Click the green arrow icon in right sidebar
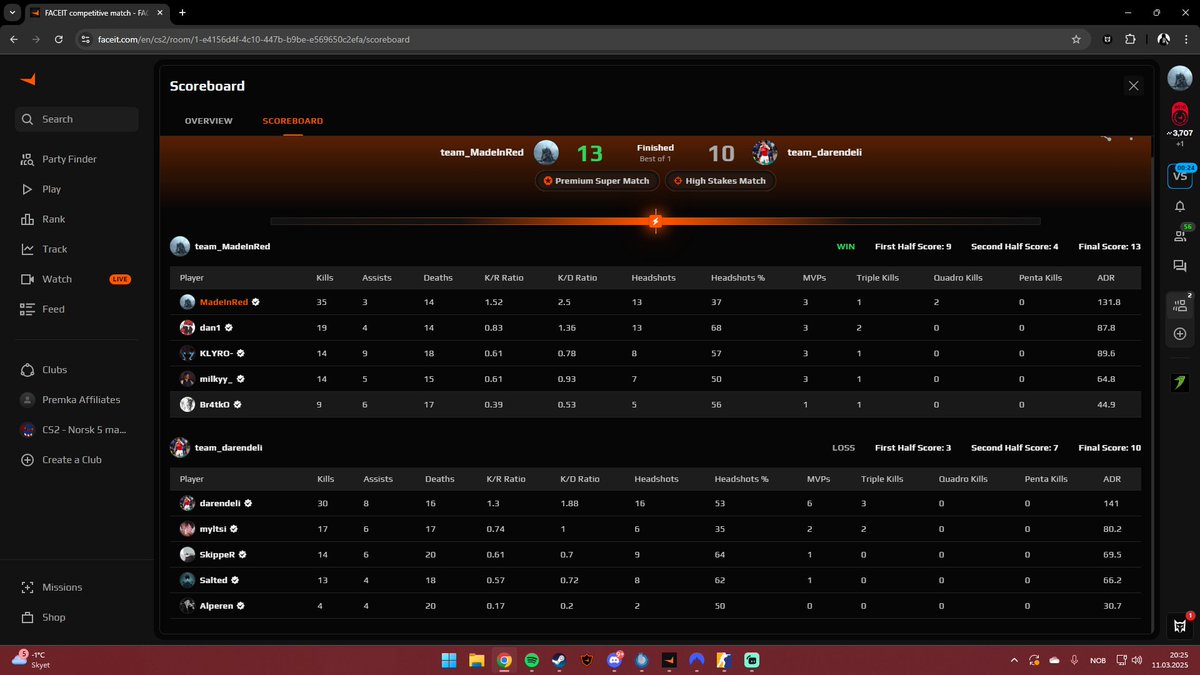 pos(1180,383)
